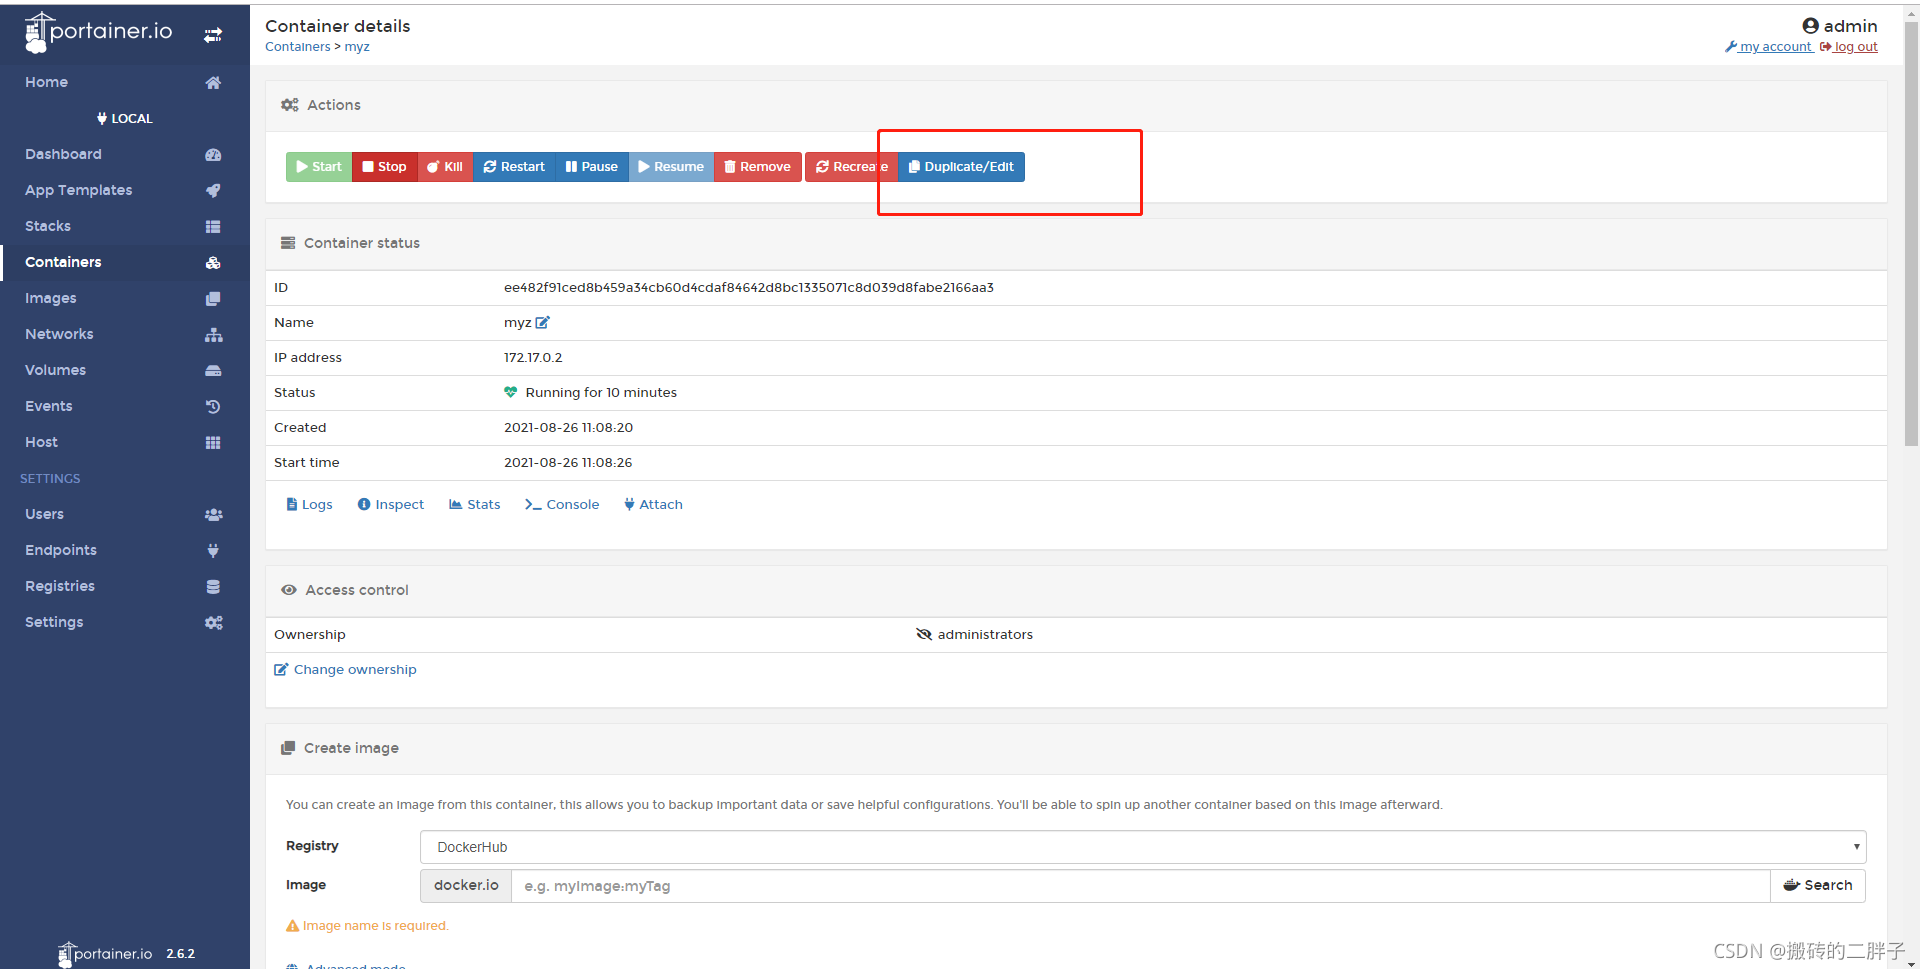Toggle sidebar collapse arrows icon

213,35
